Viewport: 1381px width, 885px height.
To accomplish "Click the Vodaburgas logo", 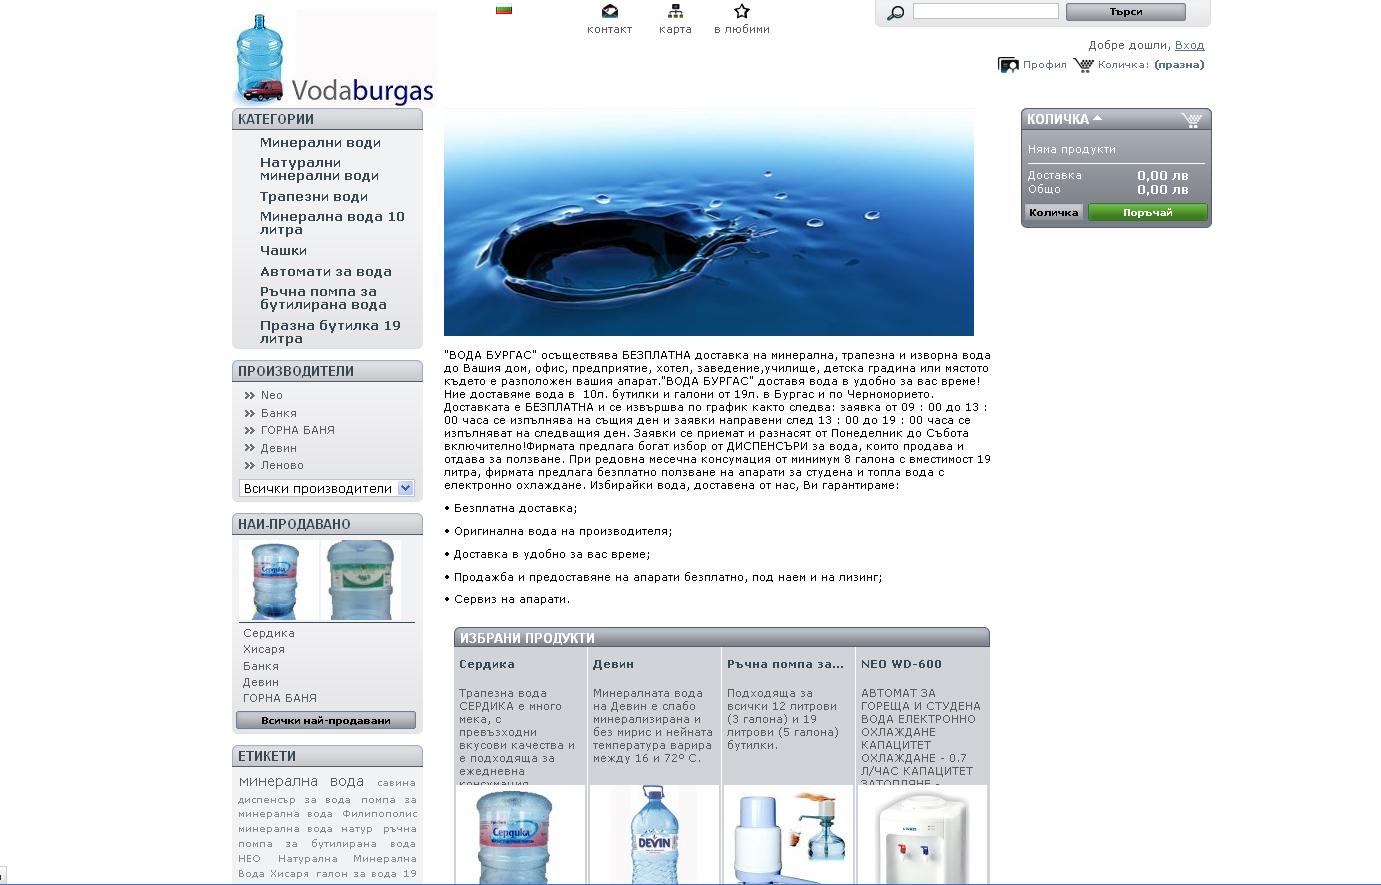I will (335, 58).
